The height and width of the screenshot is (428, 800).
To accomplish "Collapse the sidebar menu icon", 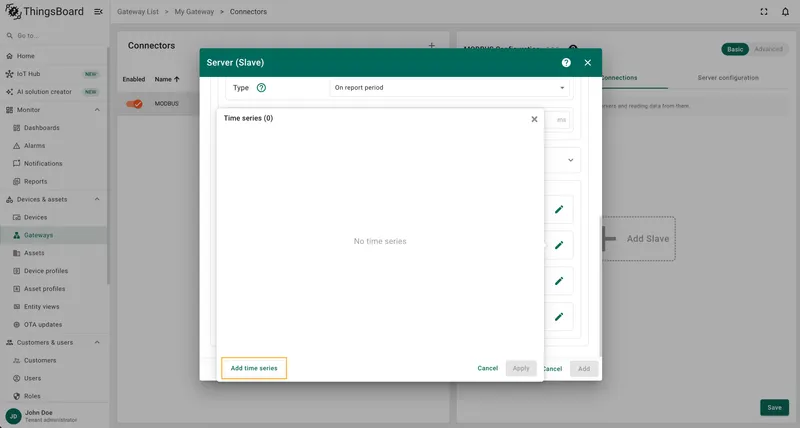I will click(x=98, y=11).
